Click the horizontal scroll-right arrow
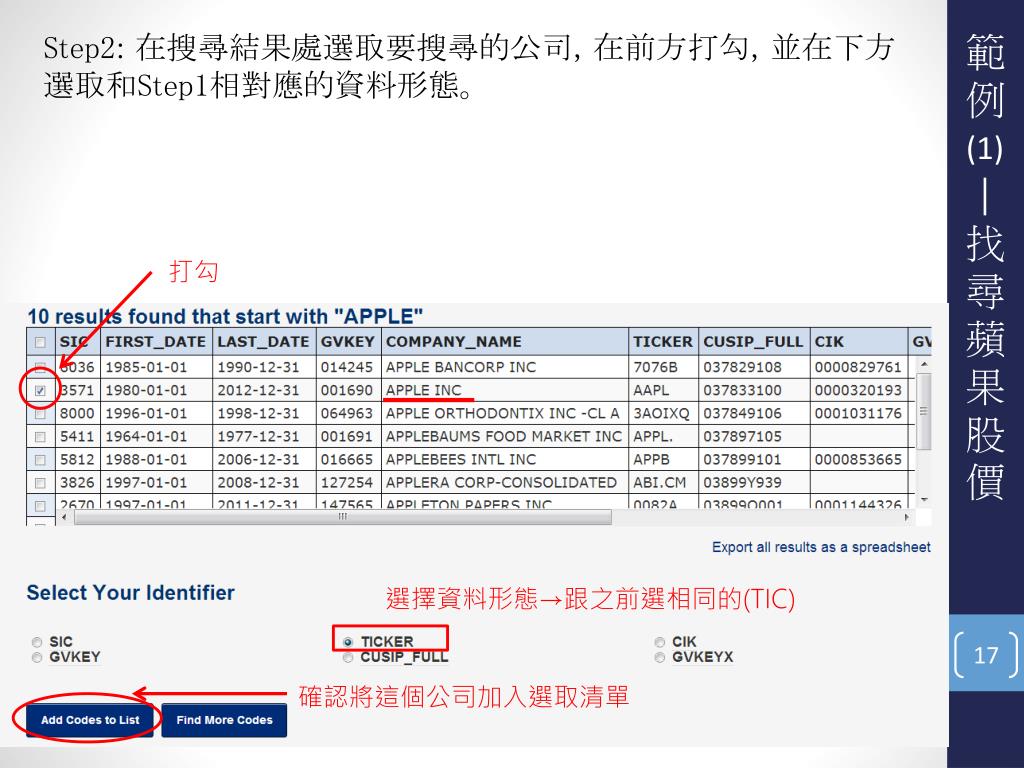This screenshot has width=1024, height=768. (x=906, y=517)
